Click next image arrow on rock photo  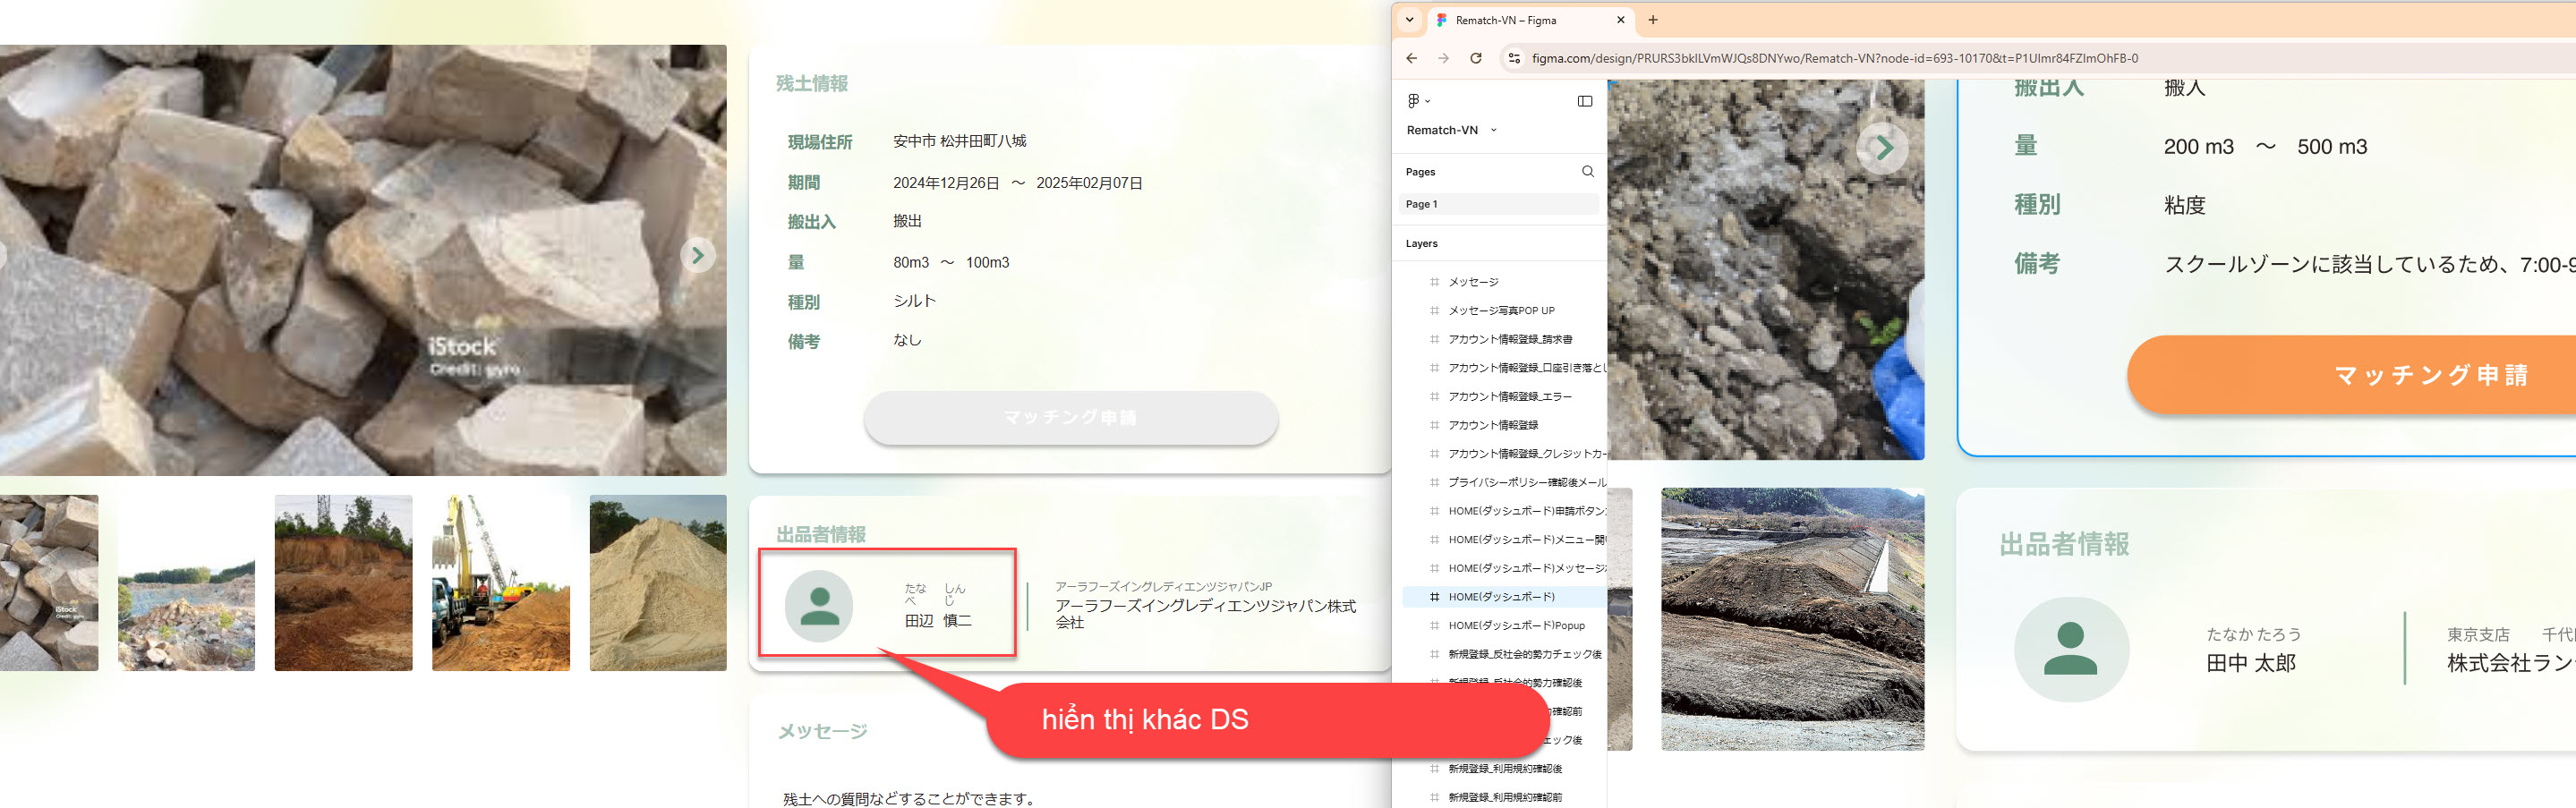coord(697,256)
